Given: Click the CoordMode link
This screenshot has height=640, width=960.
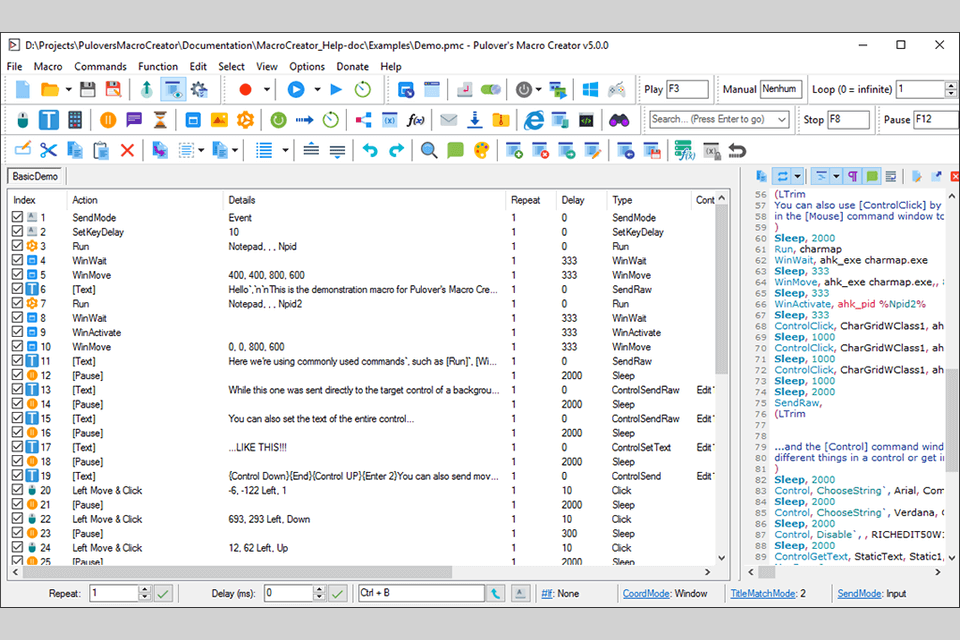Looking at the screenshot, I should coord(646,593).
